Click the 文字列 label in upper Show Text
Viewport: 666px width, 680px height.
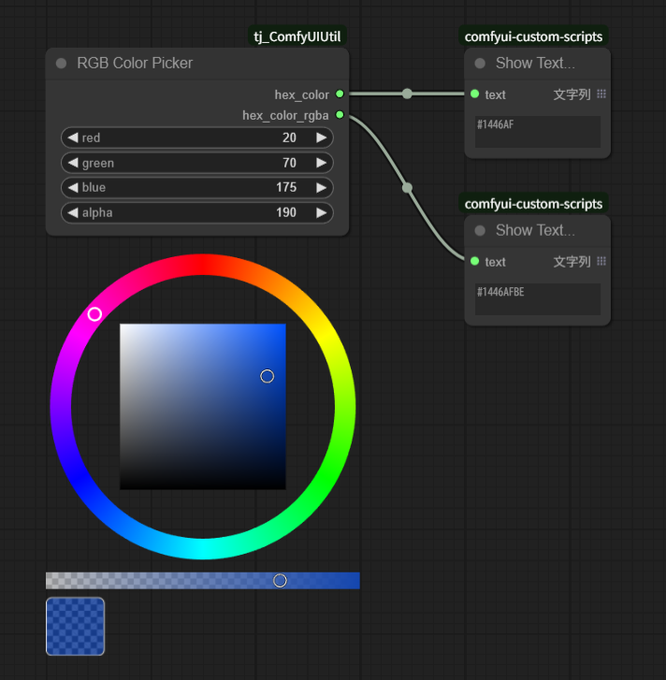[x=572, y=95]
